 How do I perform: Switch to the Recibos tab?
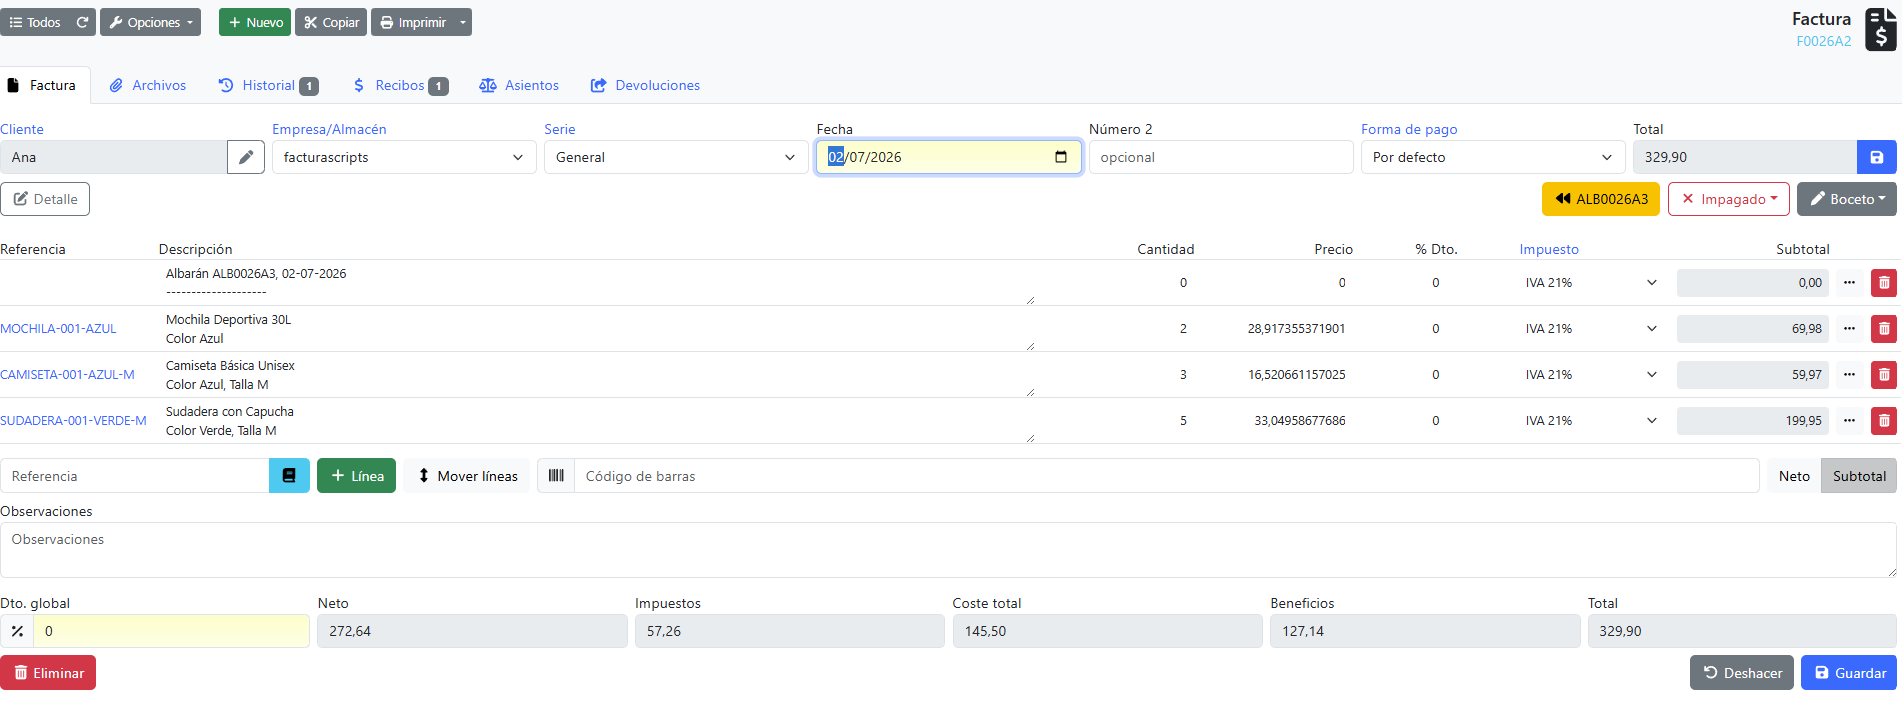pos(400,86)
